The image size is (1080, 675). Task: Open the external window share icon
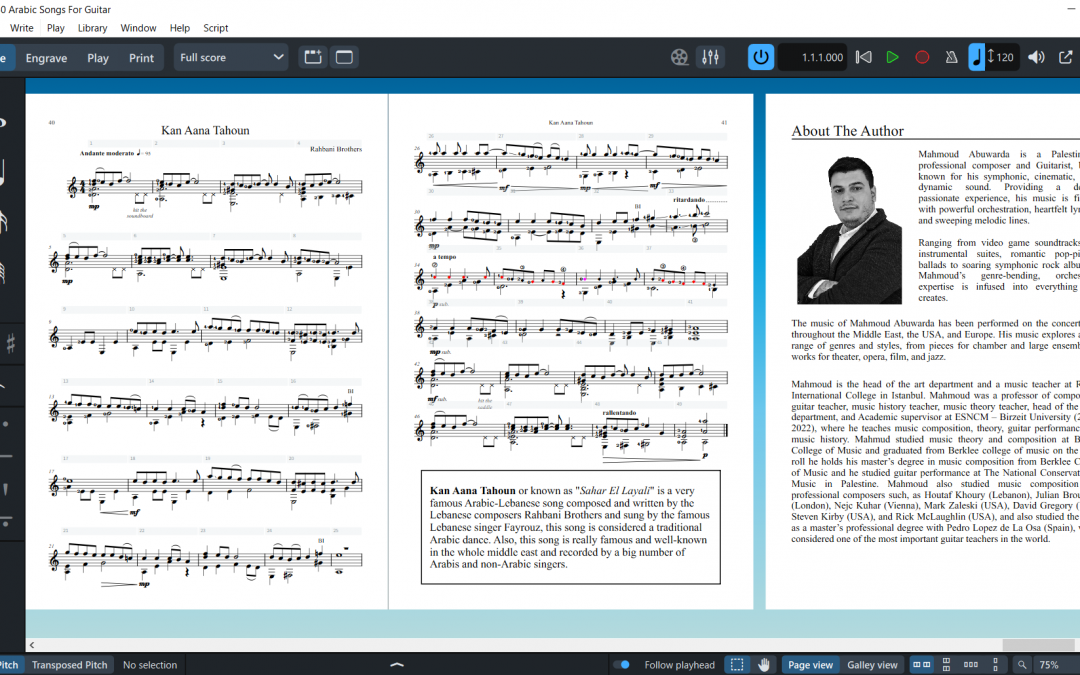point(1066,57)
